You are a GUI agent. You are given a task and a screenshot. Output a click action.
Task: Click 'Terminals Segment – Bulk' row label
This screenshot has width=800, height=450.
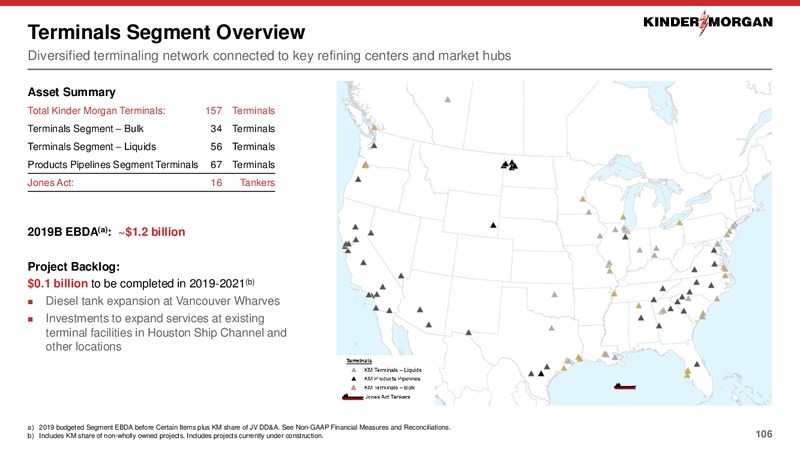coord(86,129)
